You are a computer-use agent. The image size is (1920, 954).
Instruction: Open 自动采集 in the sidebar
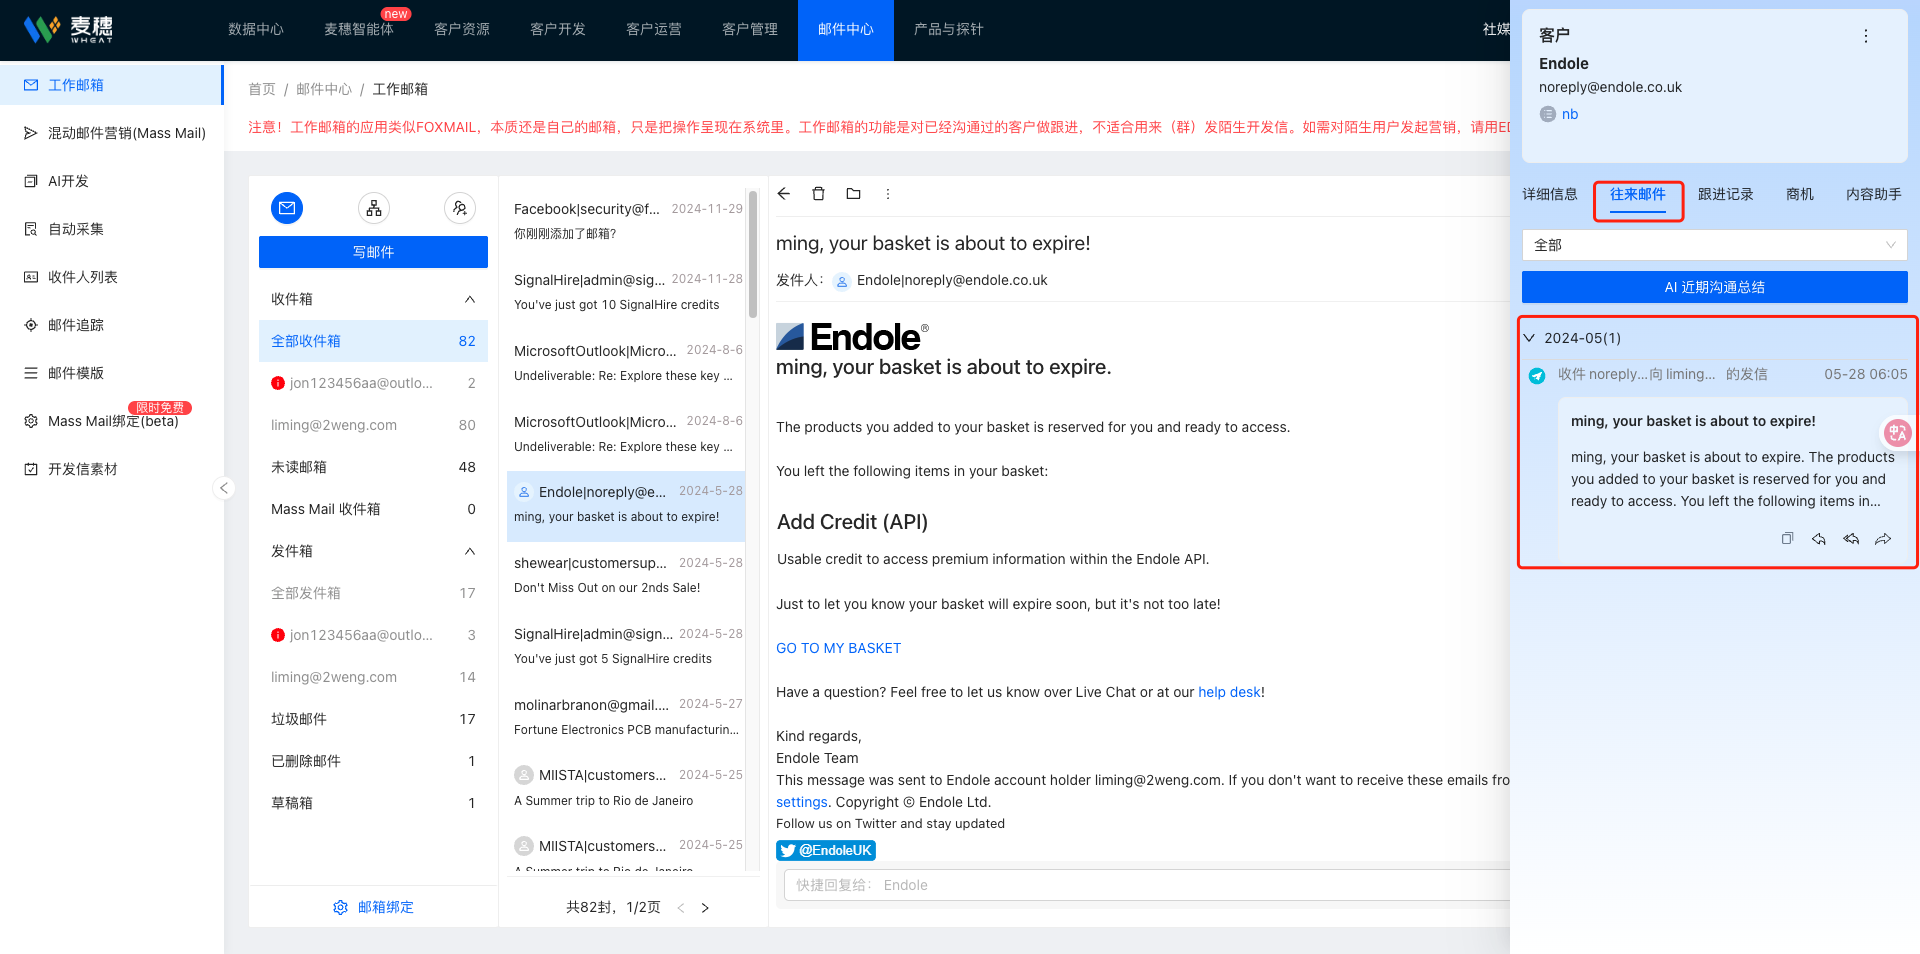(x=111, y=229)
